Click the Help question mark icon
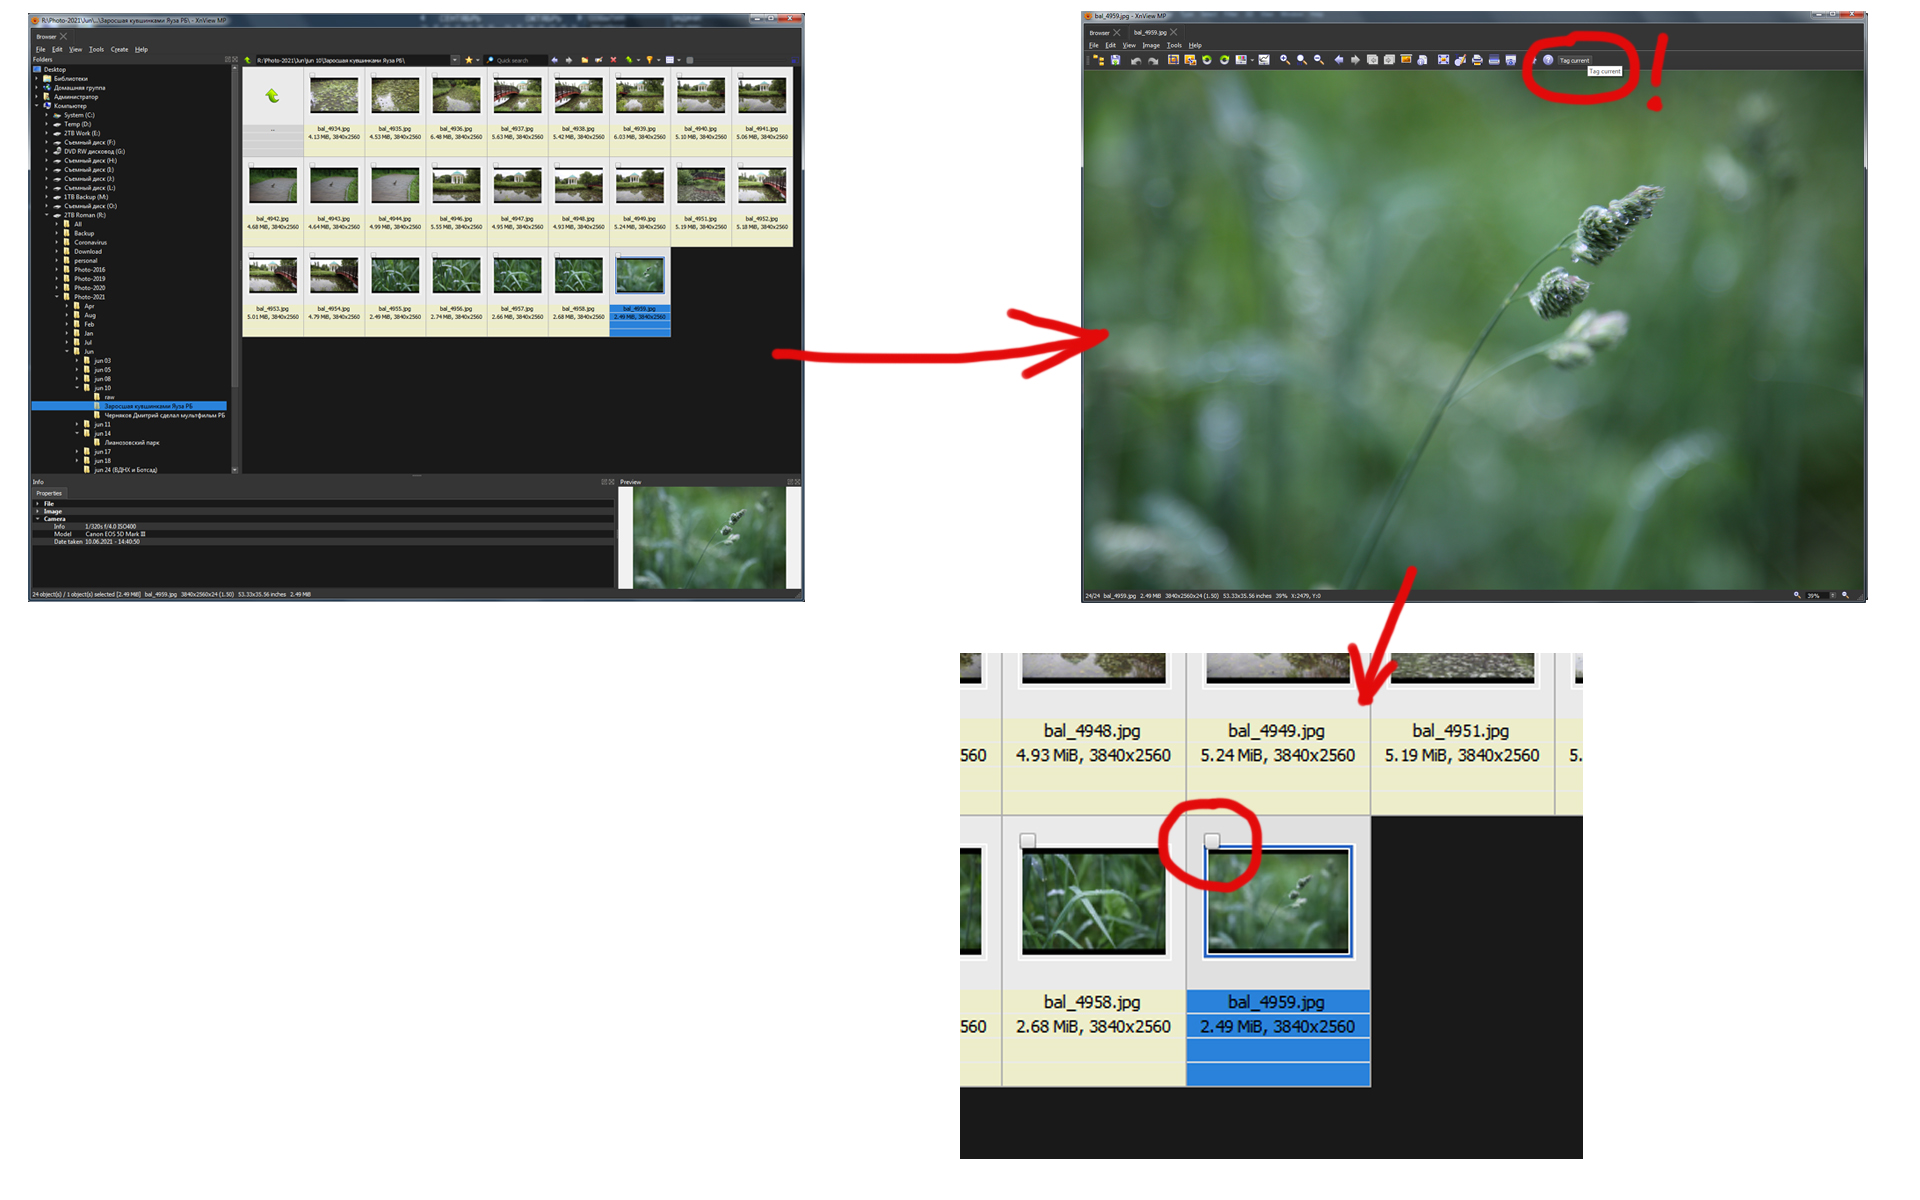Screen dimensions: 1920x1200 click(x=1548, y=60)
